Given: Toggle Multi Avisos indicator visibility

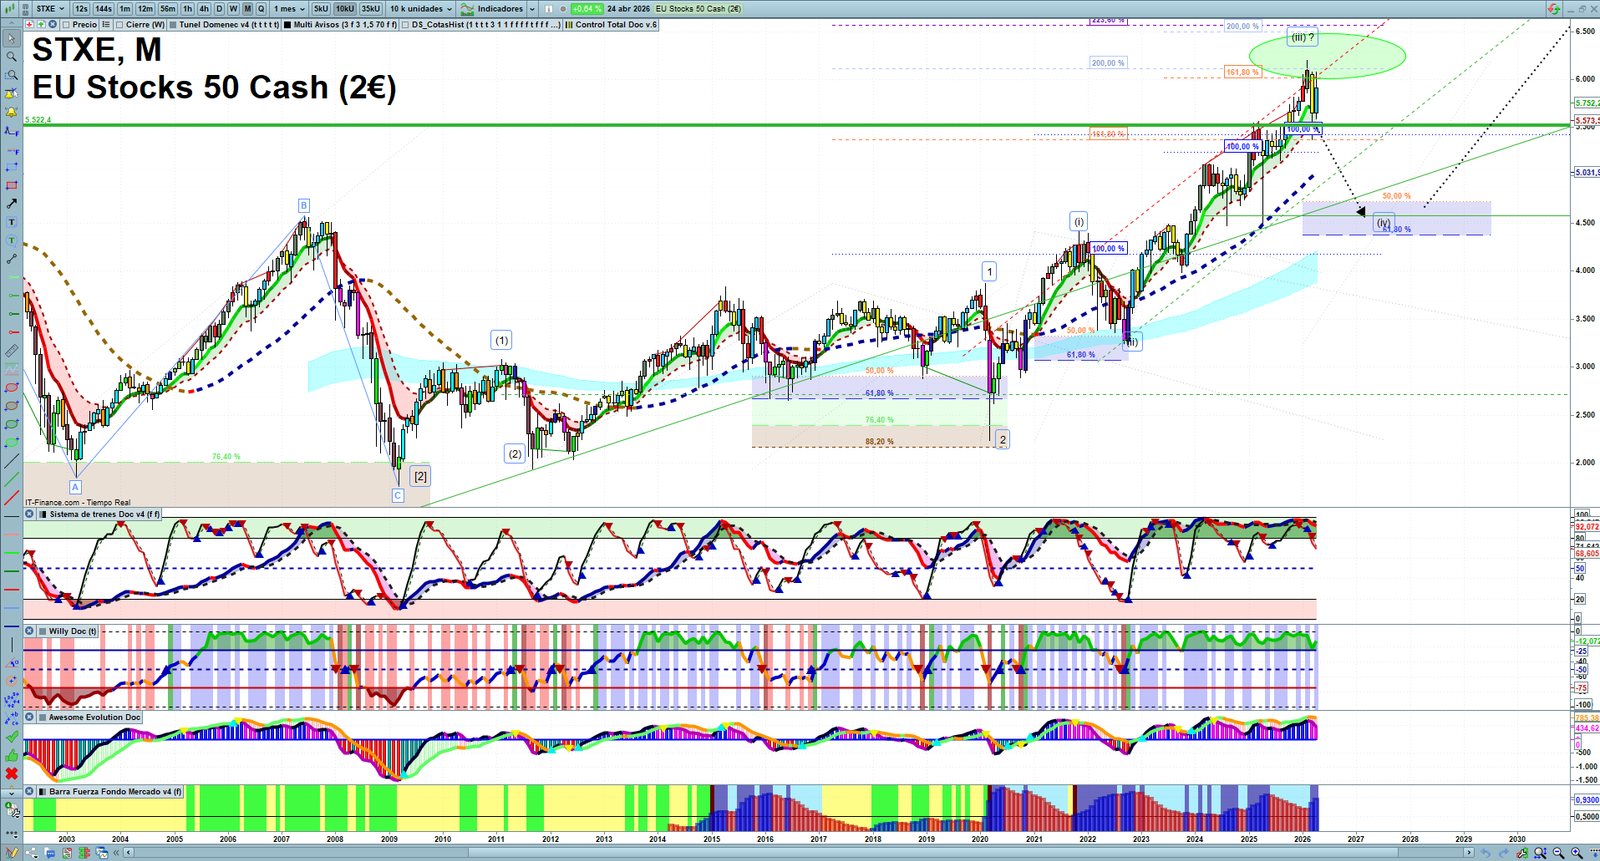Looking at the screenshot, I should 288,25.
